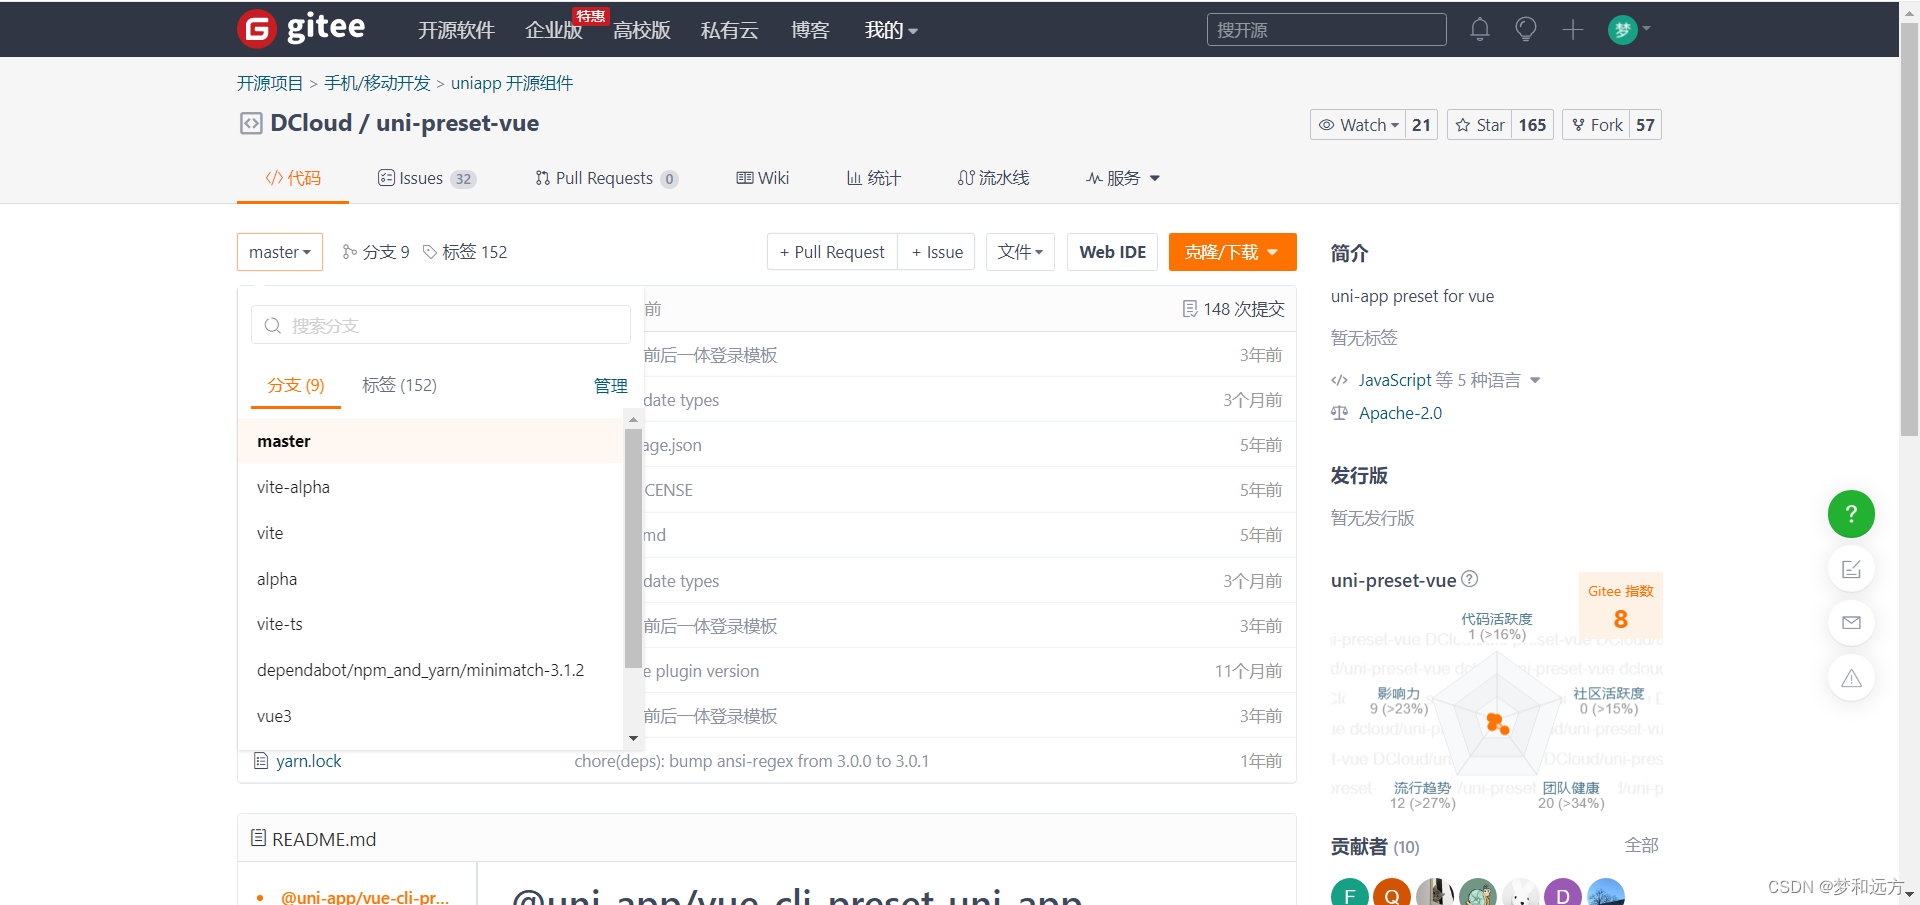1920x905 pixels.
Task: Click the 博客 navigation item
Action: click(810, 30)
